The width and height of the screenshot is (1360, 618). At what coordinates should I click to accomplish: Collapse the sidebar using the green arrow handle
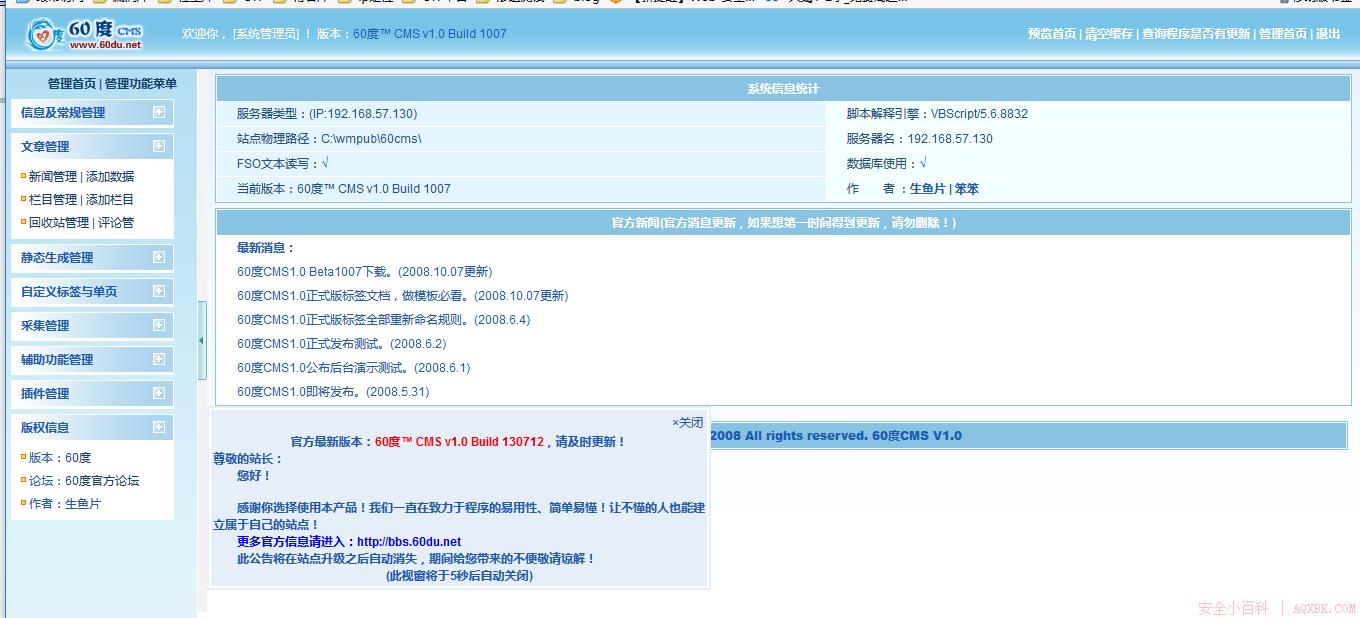click(201, 341)
